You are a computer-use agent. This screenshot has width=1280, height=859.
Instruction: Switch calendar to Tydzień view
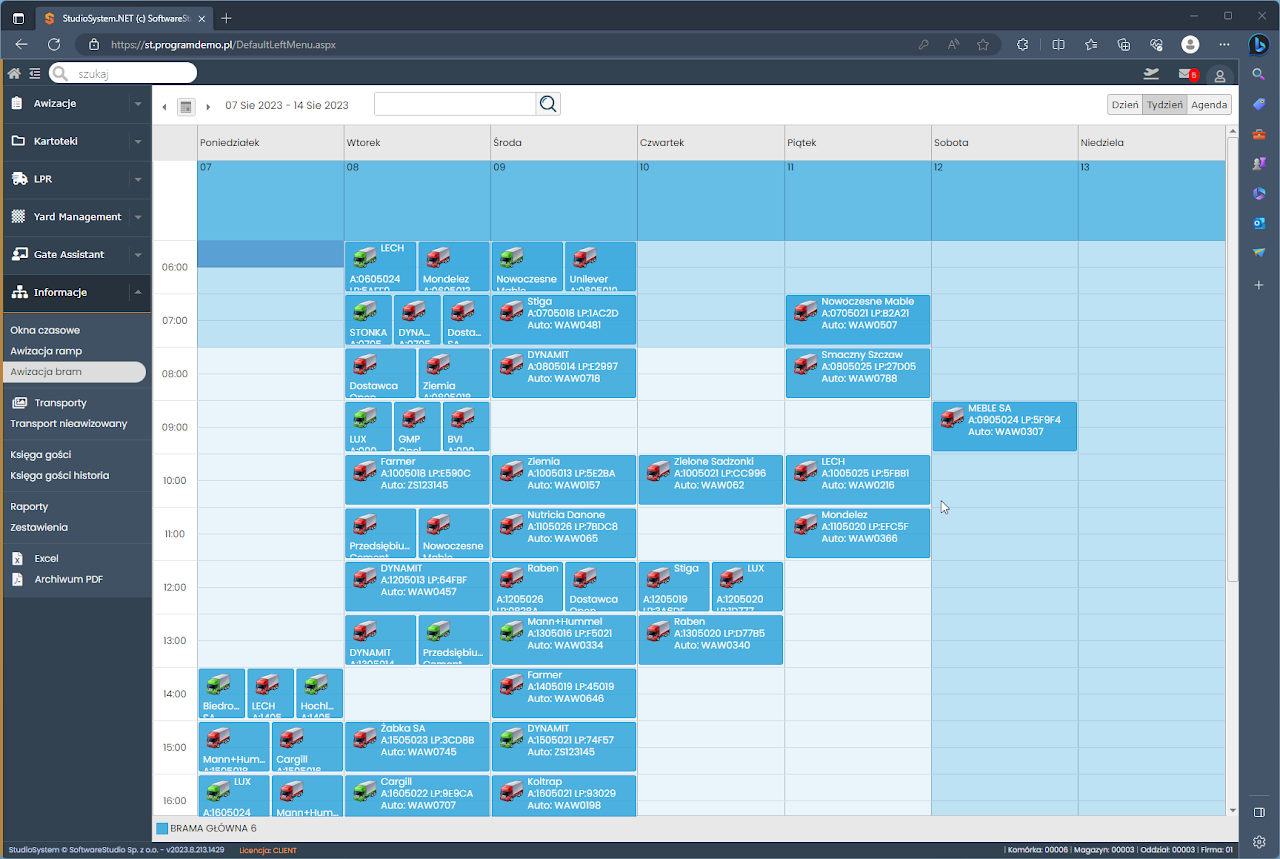coord(1164,105)
